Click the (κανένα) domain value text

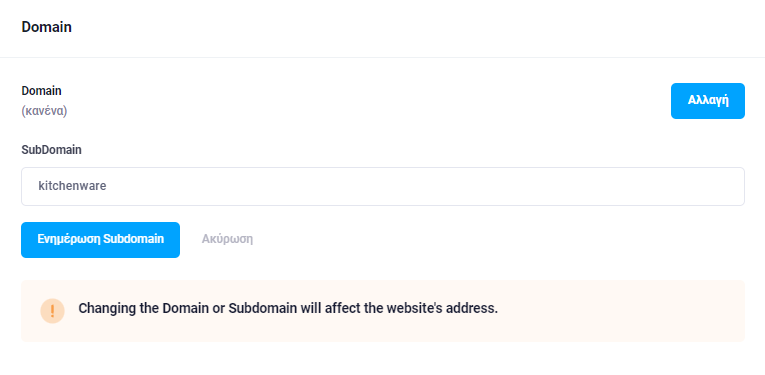coord(44,111)
